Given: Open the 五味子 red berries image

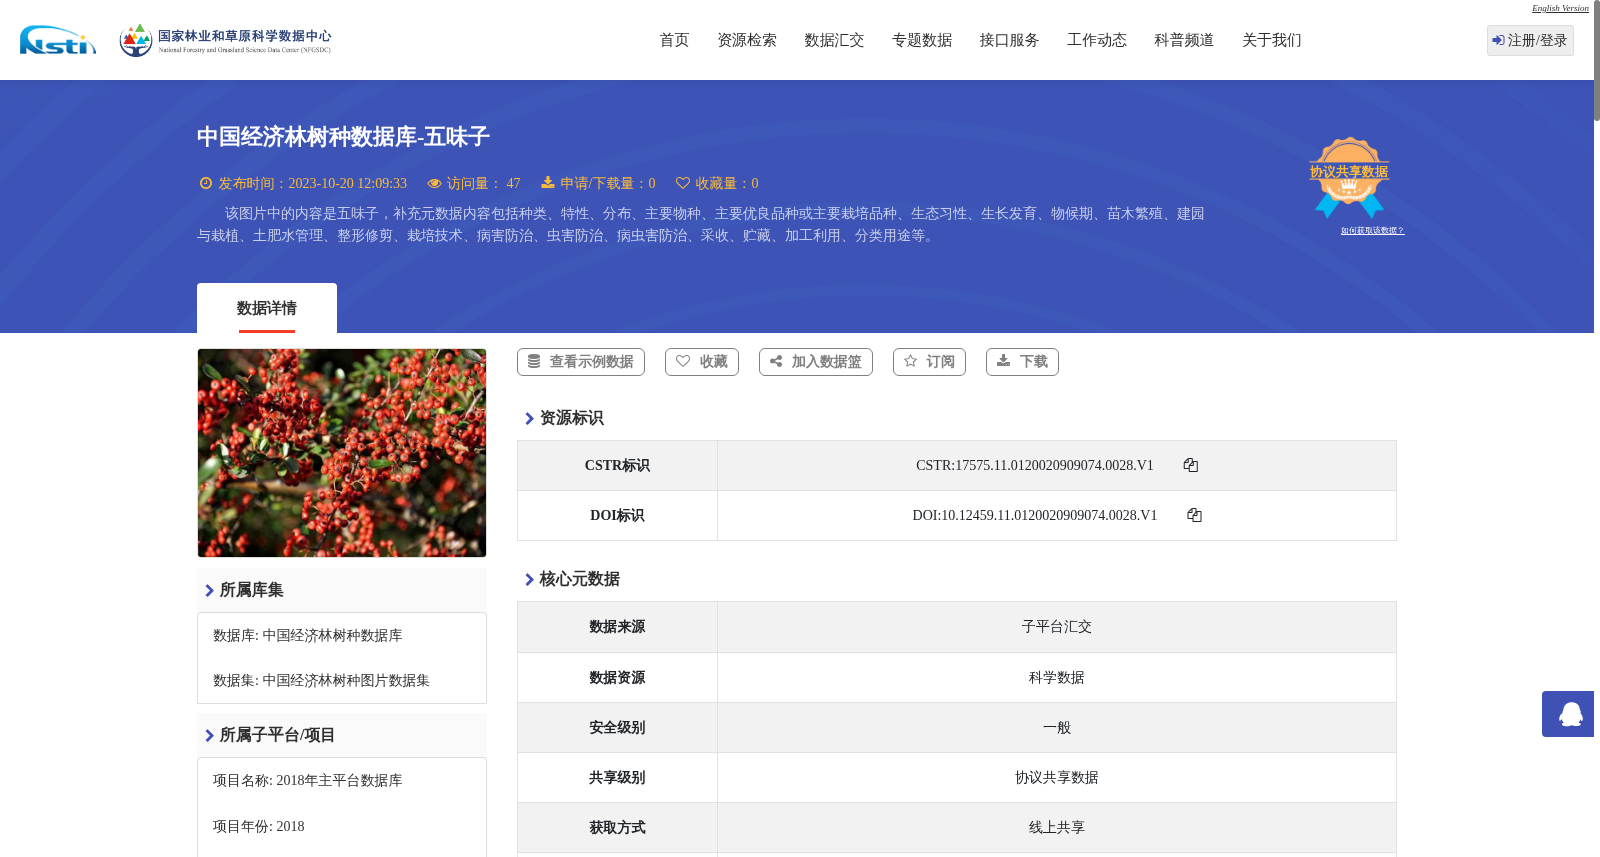Looking at the screenshot, I should (x=342, y=453).
